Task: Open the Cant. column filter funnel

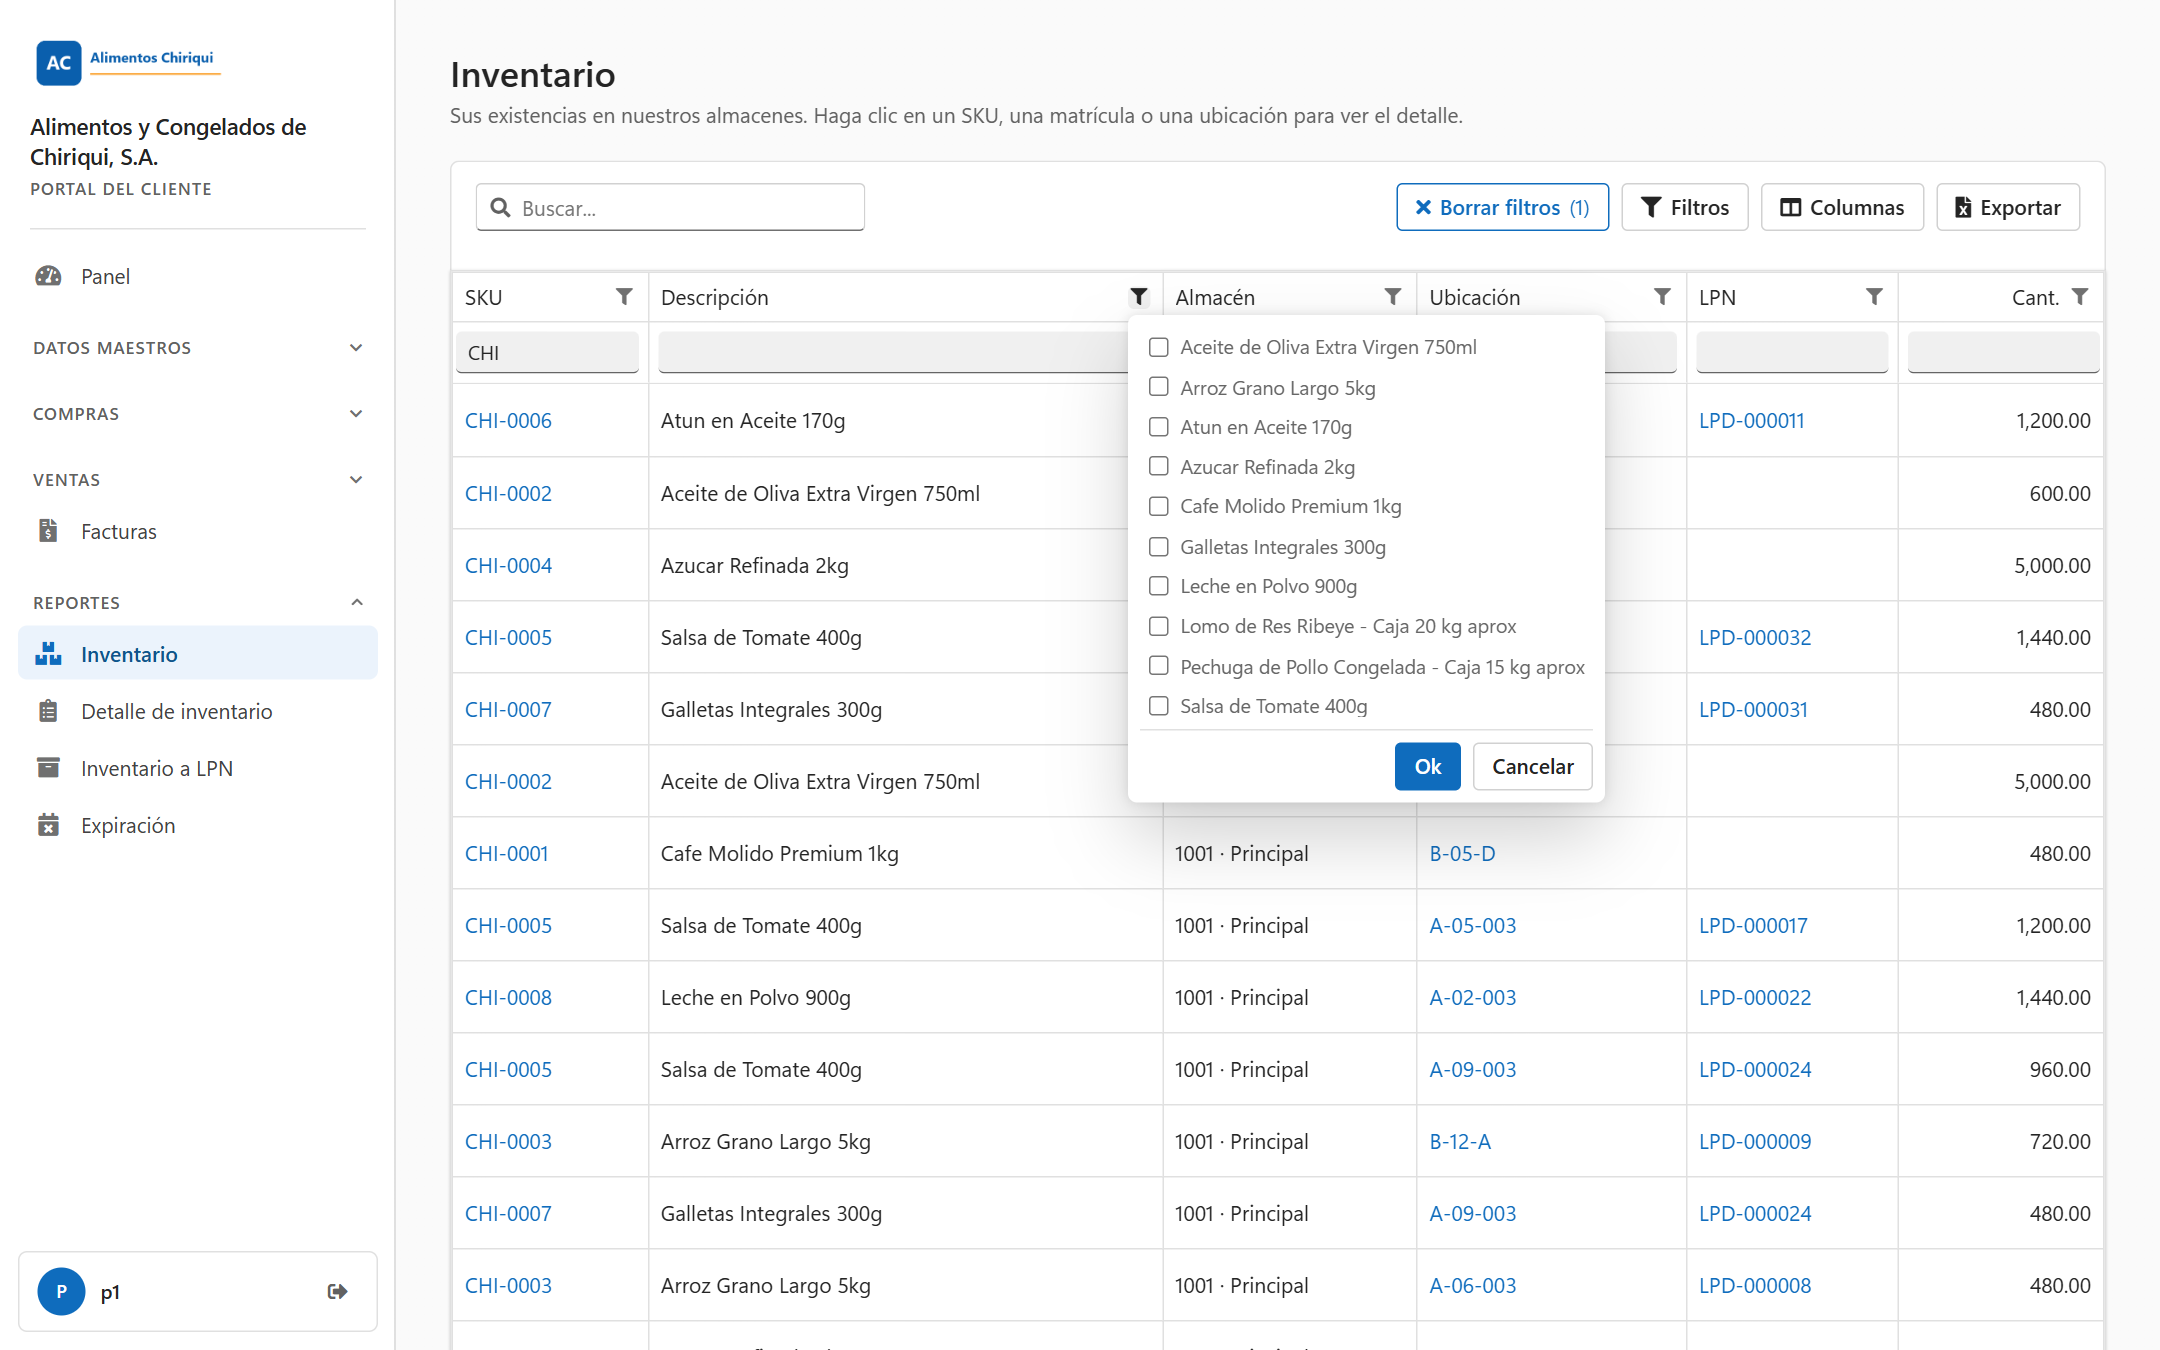Action: point(2080,297)
